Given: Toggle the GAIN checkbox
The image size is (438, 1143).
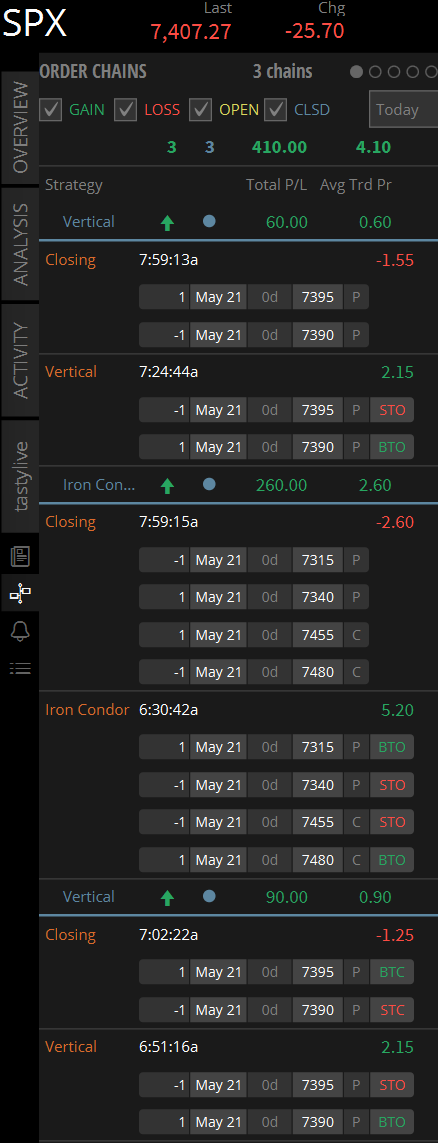Looking at the screenshot, I should (x=50, y=109).
